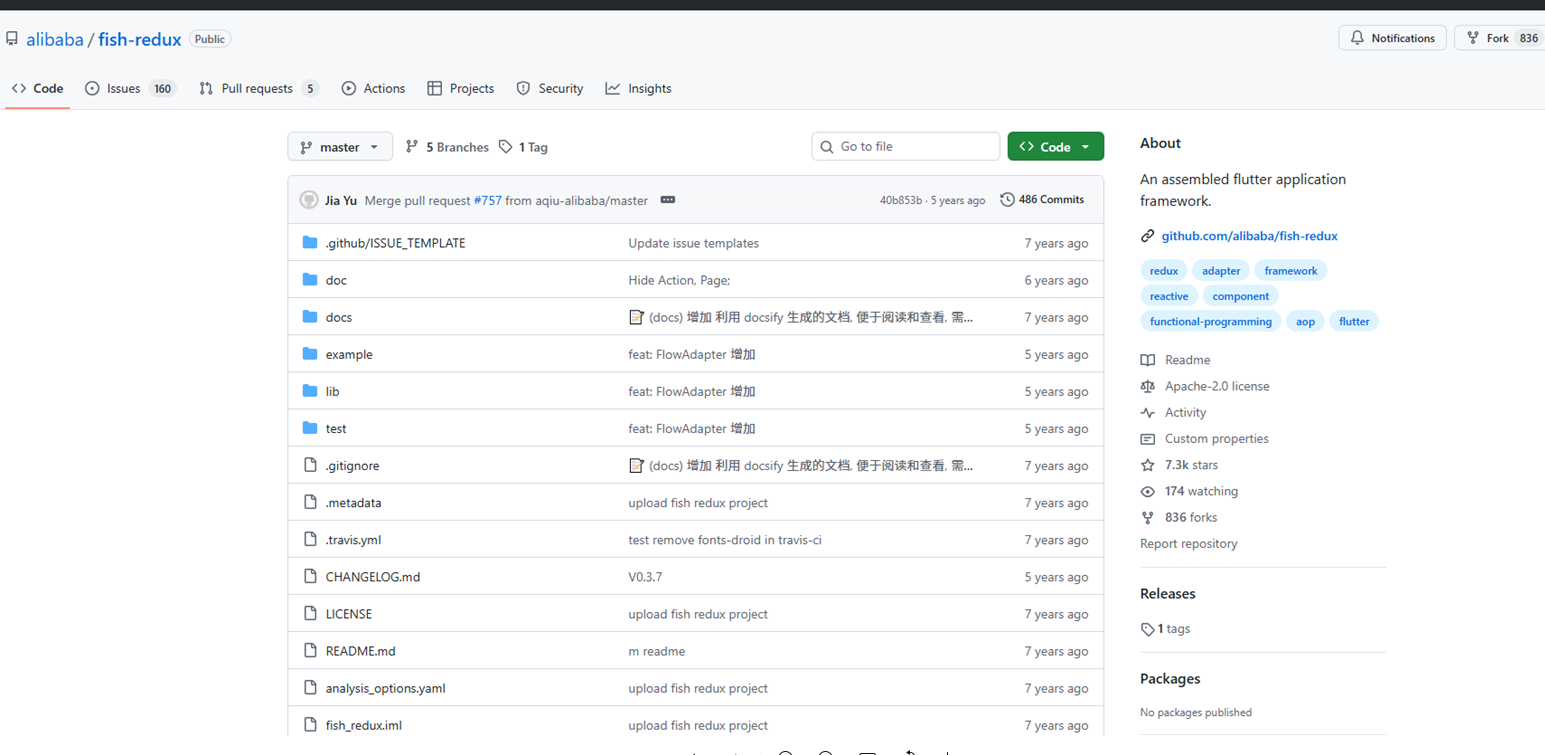Open pull request #757 link
1545x755 pixels.
(488, 200)
